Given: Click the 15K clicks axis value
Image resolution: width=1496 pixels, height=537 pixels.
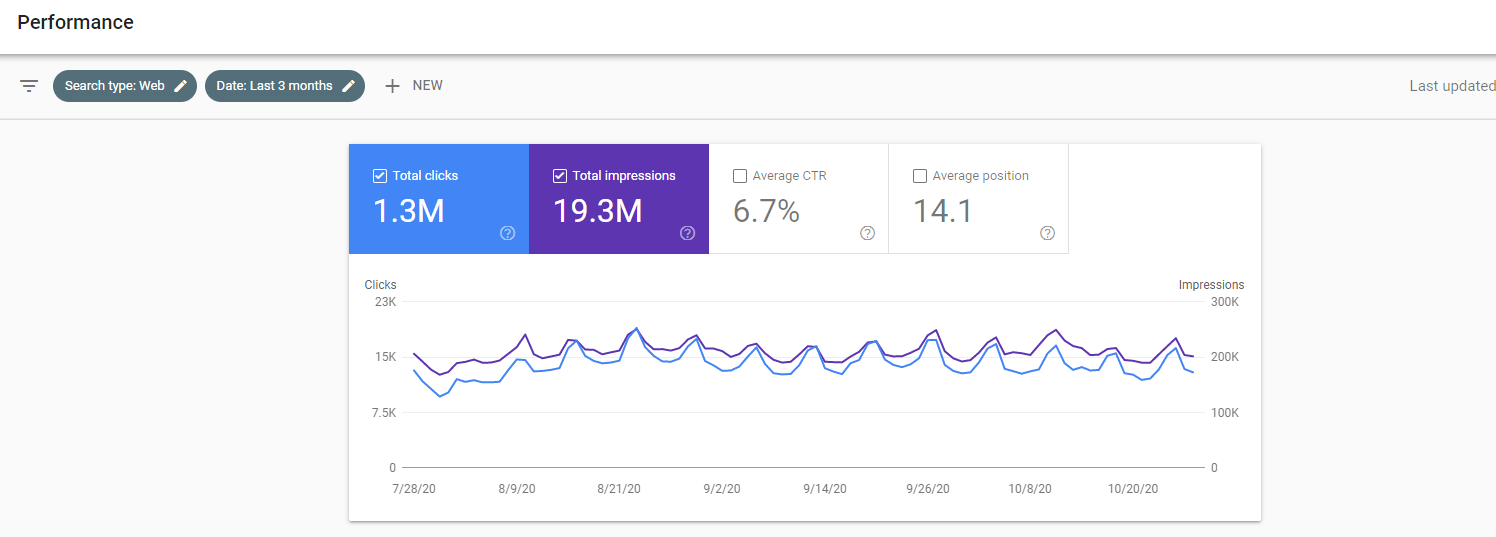Looking at the screenshot, I should [385, 357].
